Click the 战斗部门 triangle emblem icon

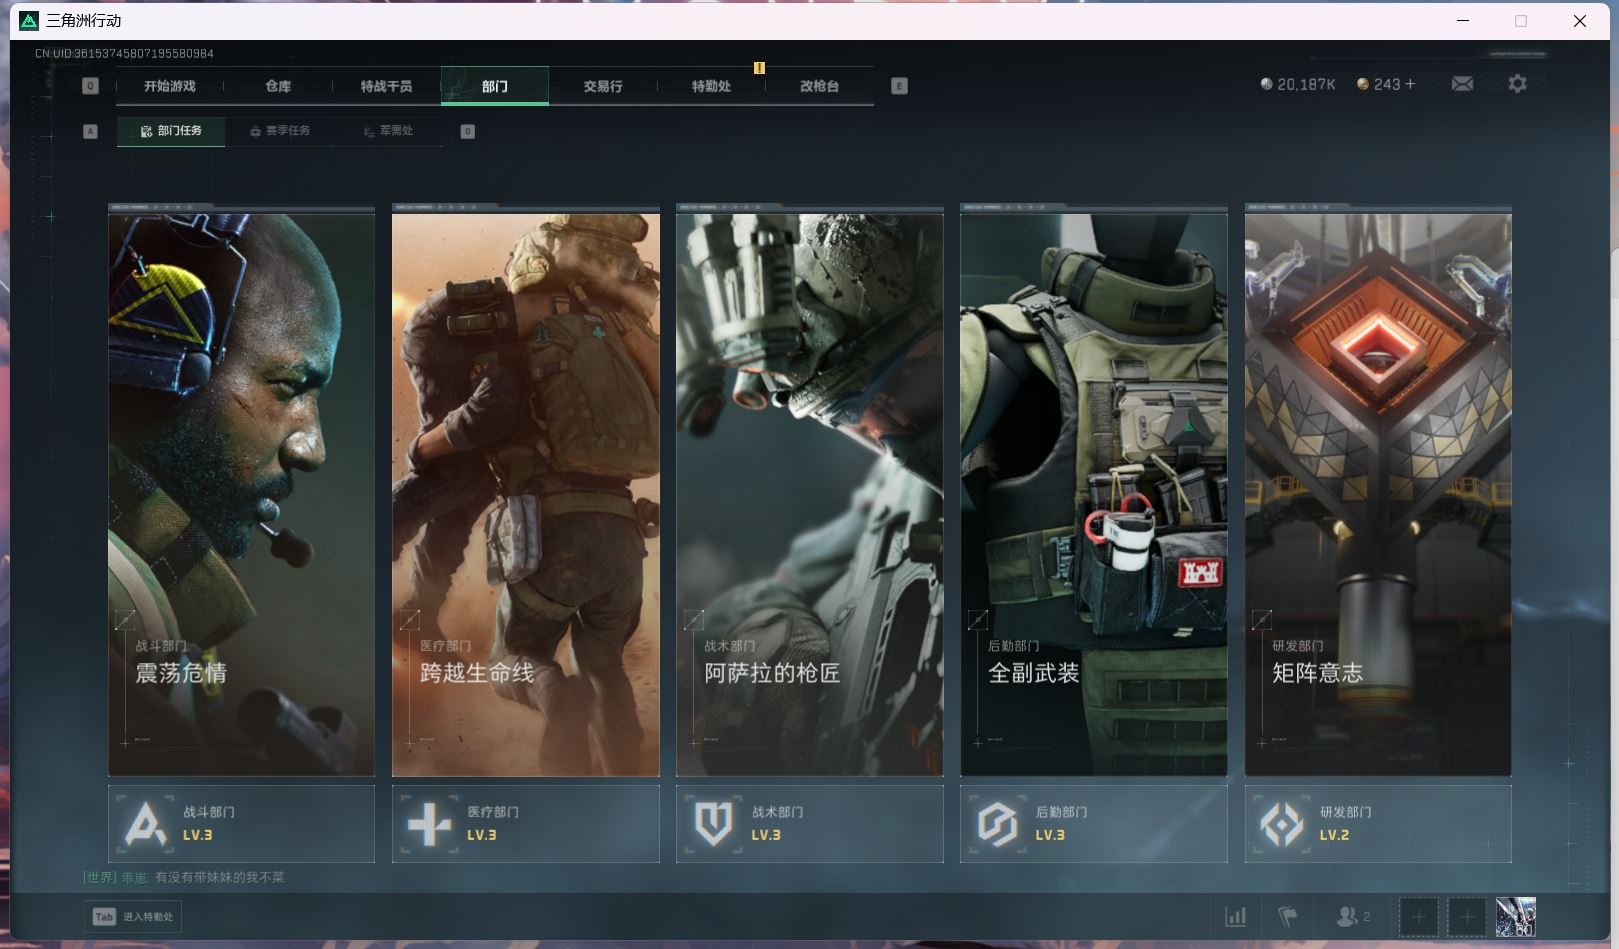(x=146, y=824)
